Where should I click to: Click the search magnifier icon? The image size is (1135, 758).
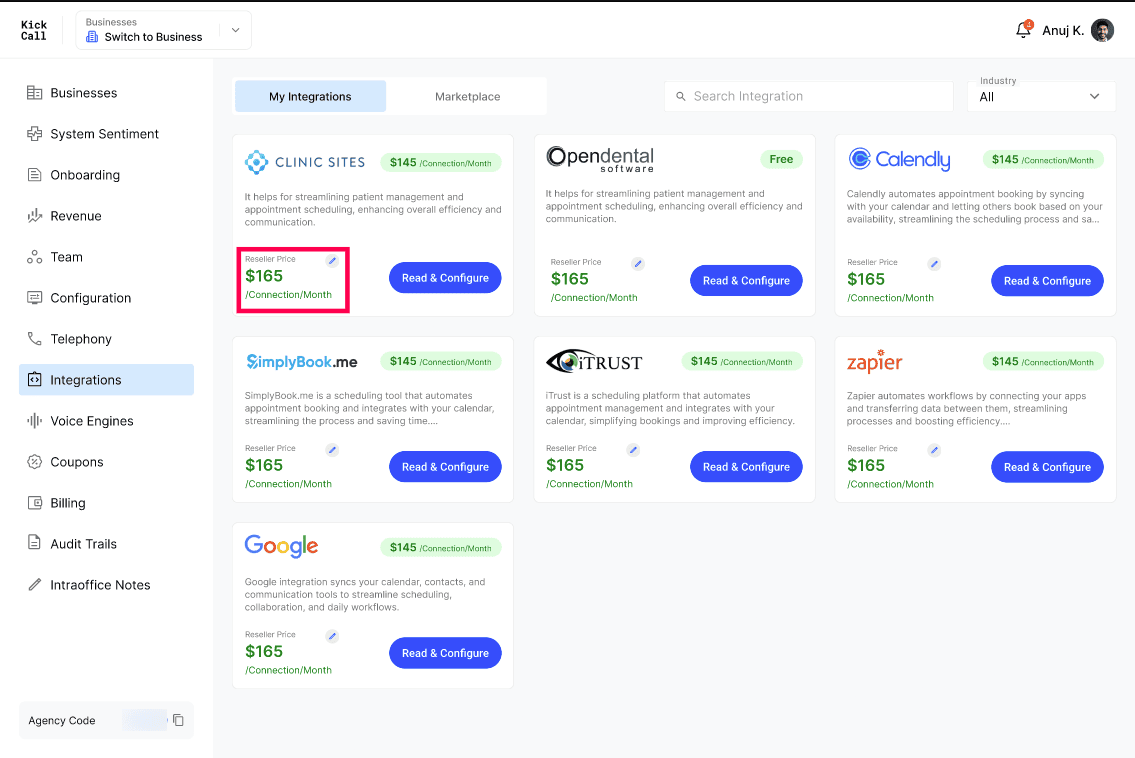(x=680, y=96)
